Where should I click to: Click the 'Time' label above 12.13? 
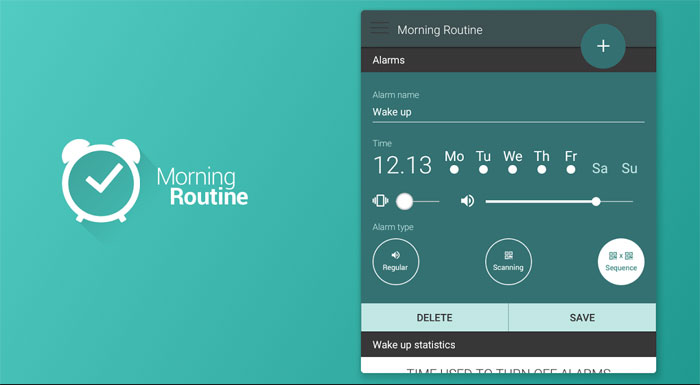pos(382,143)
